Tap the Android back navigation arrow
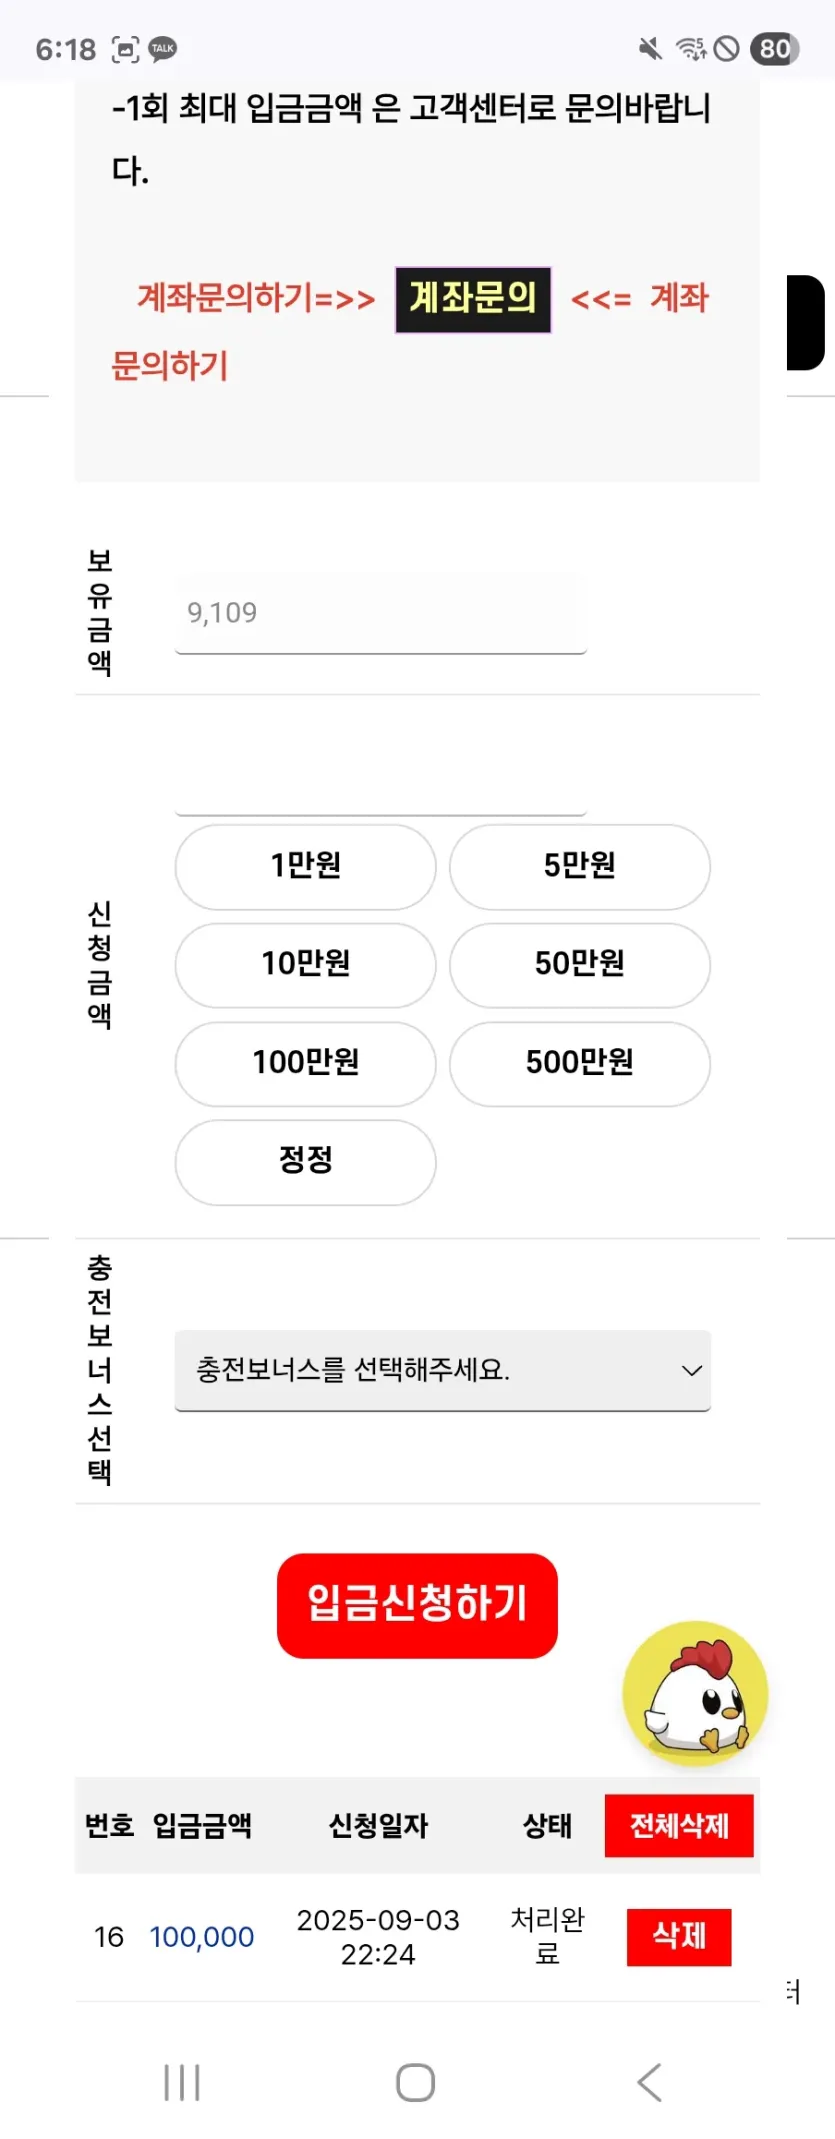This screenshot has width=835, height=2139. [x=649, y=2083]
